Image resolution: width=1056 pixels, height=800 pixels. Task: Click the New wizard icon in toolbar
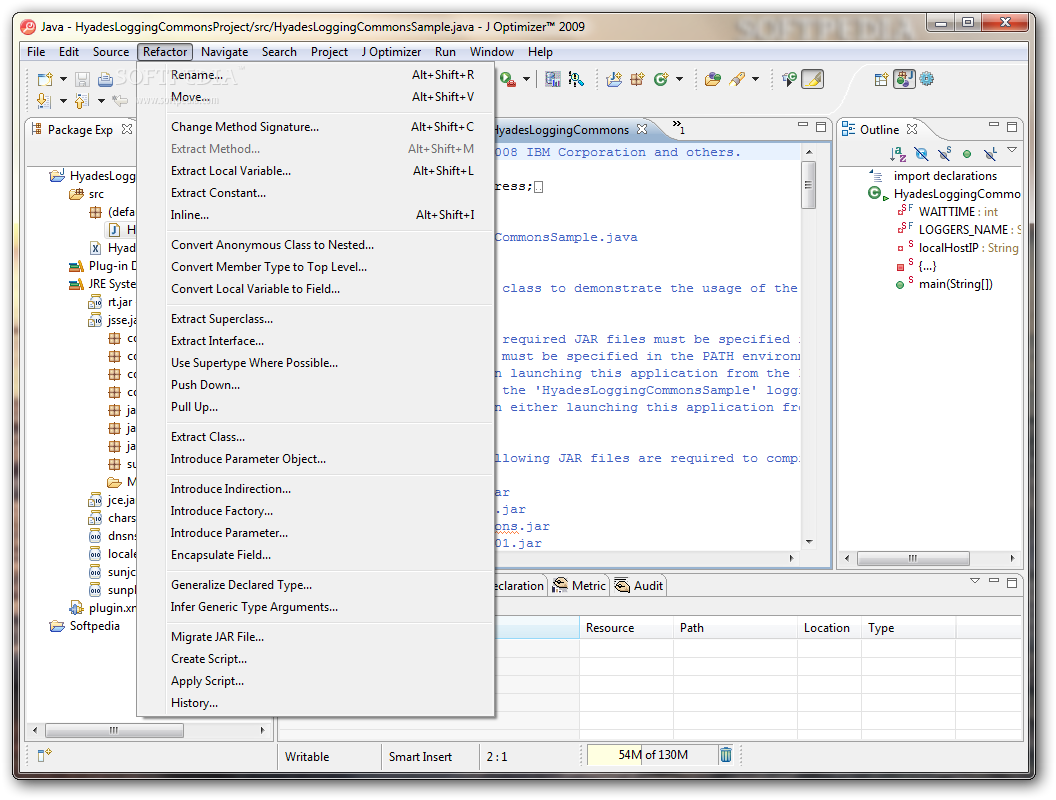coord(44,79)
